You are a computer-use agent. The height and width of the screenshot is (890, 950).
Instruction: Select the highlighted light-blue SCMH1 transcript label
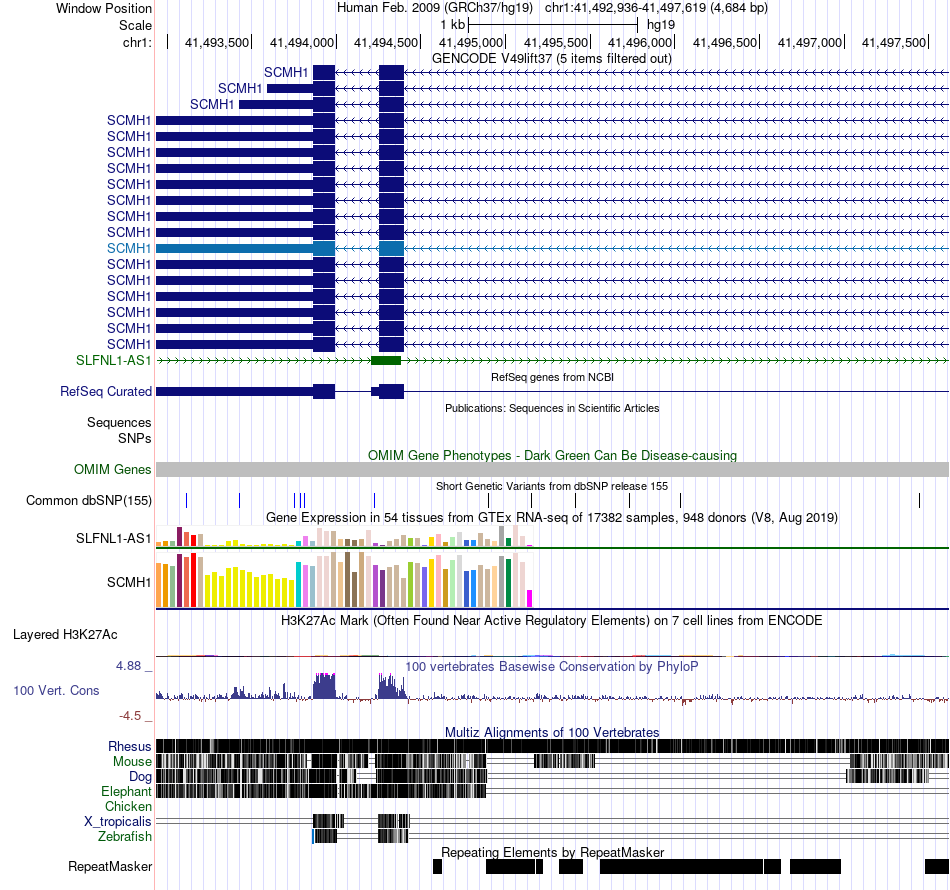129,248
